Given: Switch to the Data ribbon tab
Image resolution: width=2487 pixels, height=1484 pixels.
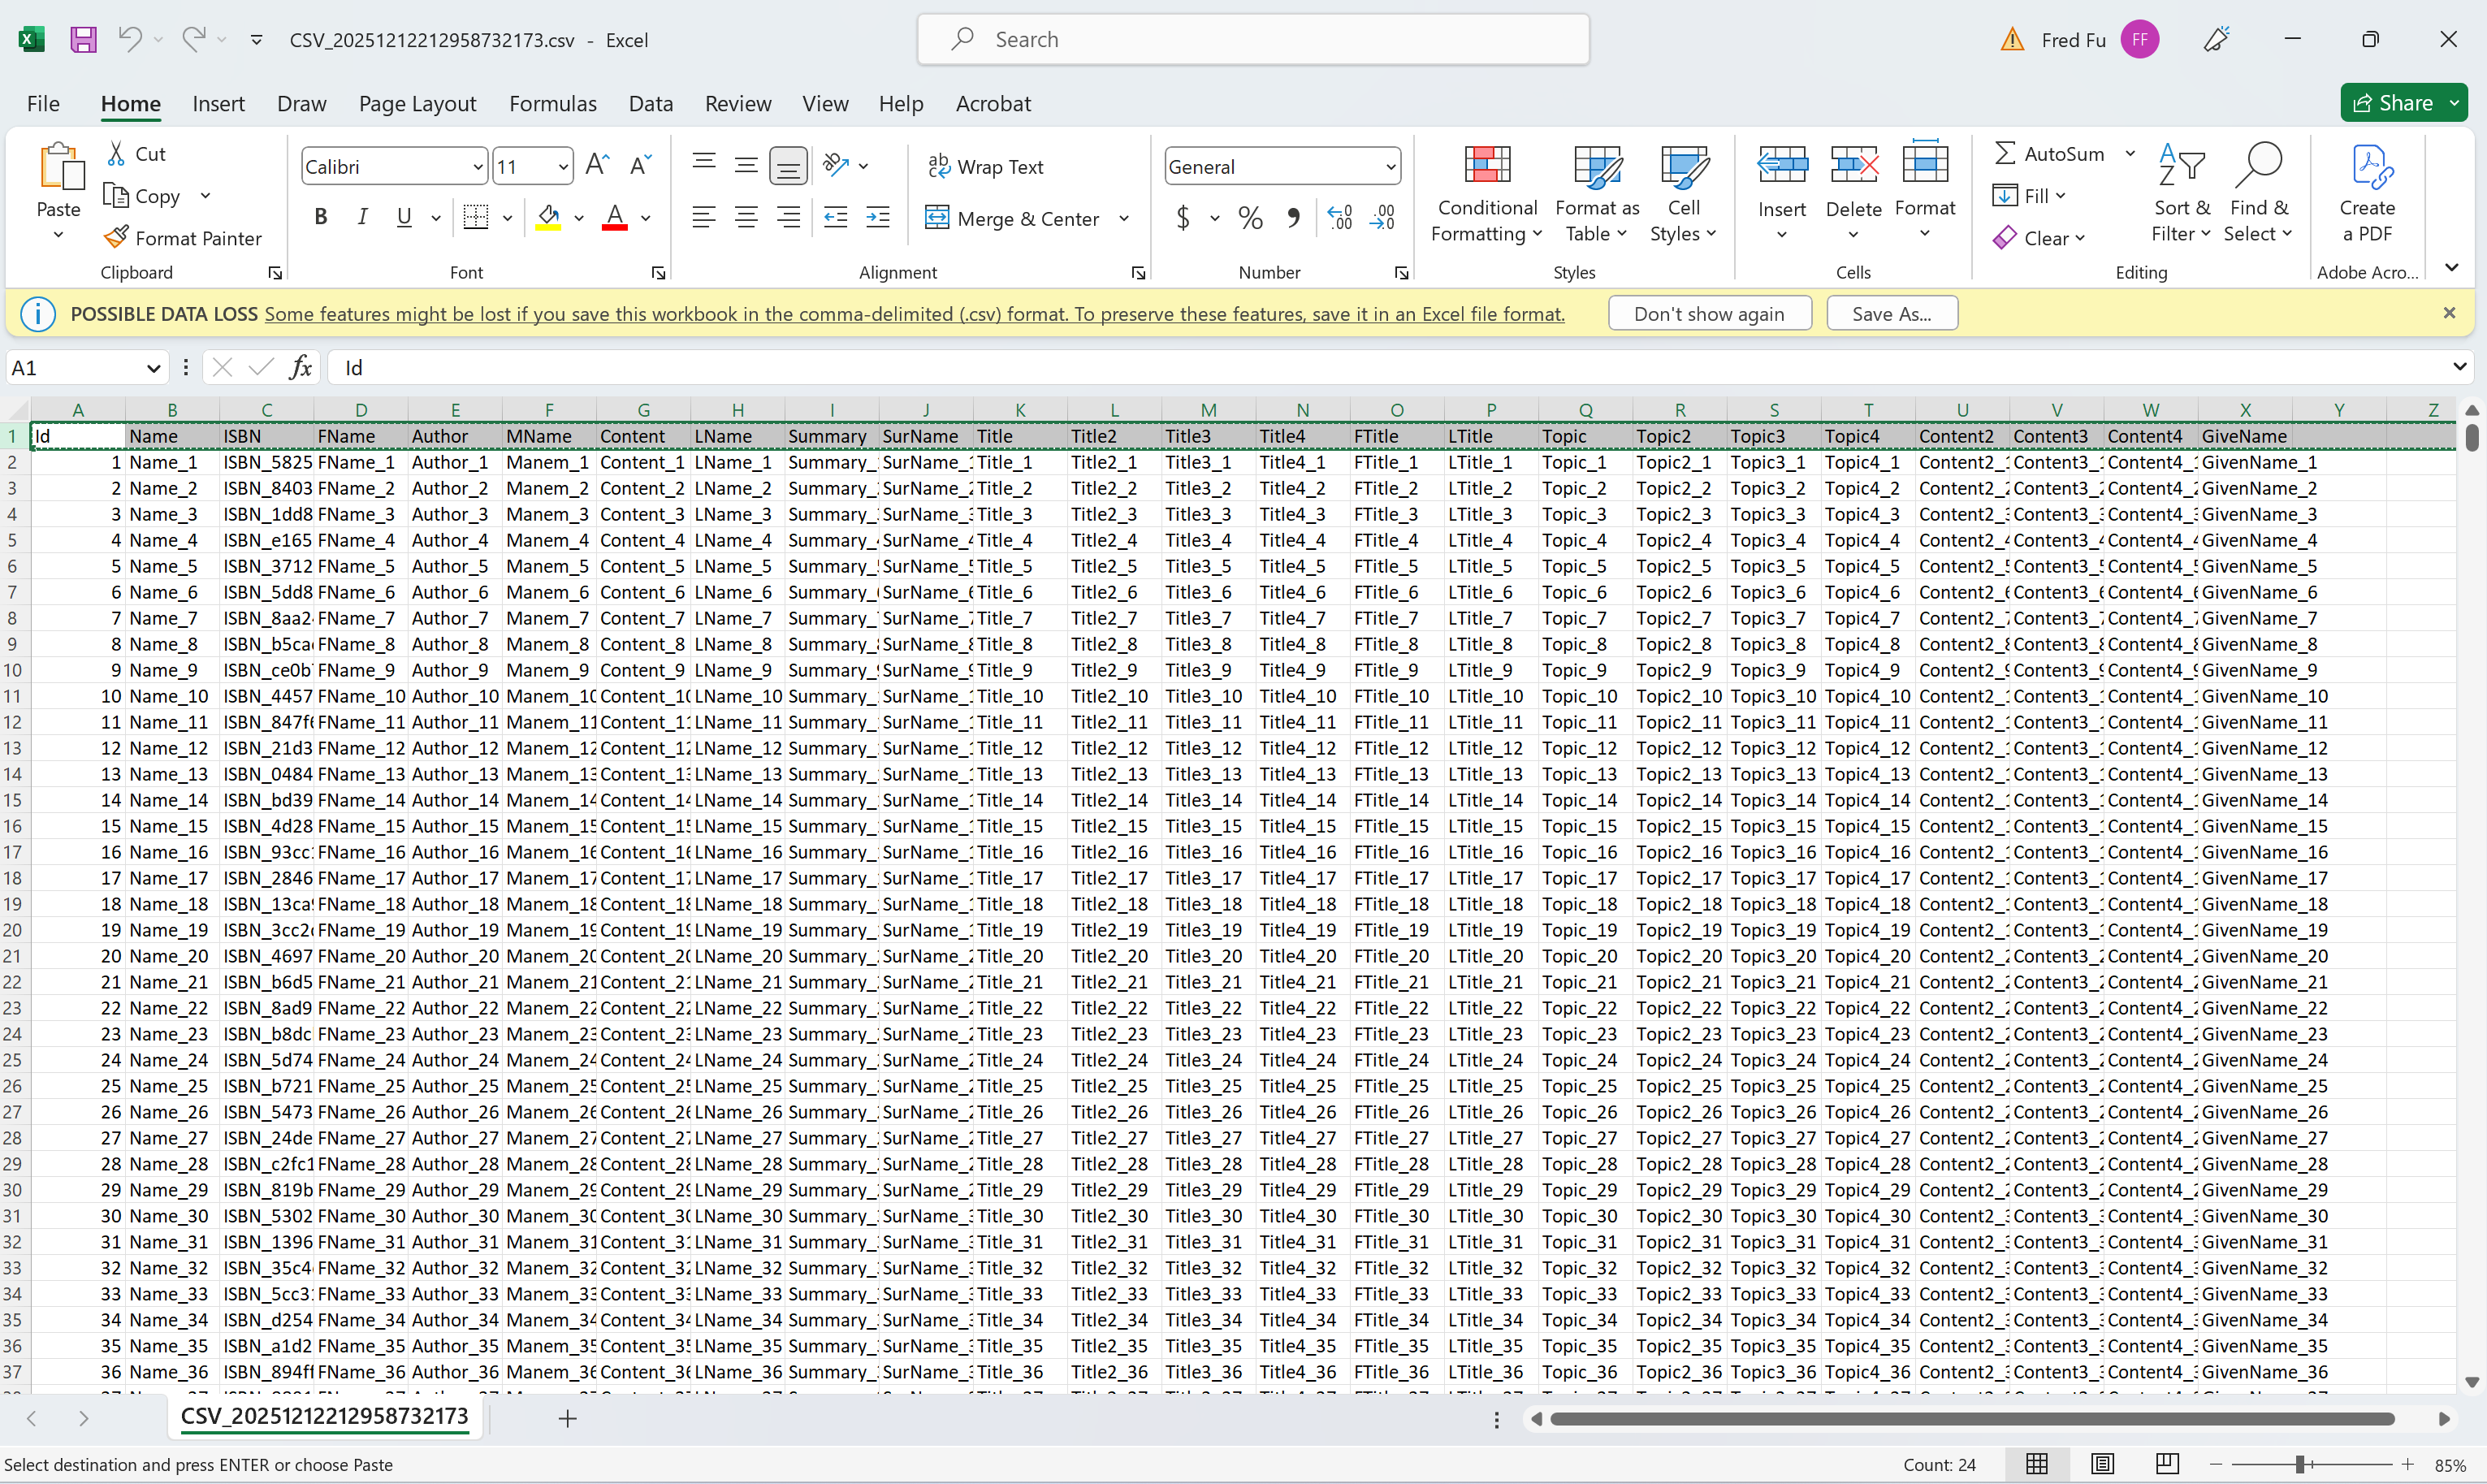Looking at the screenshot, I should click(x=650, y=103).
